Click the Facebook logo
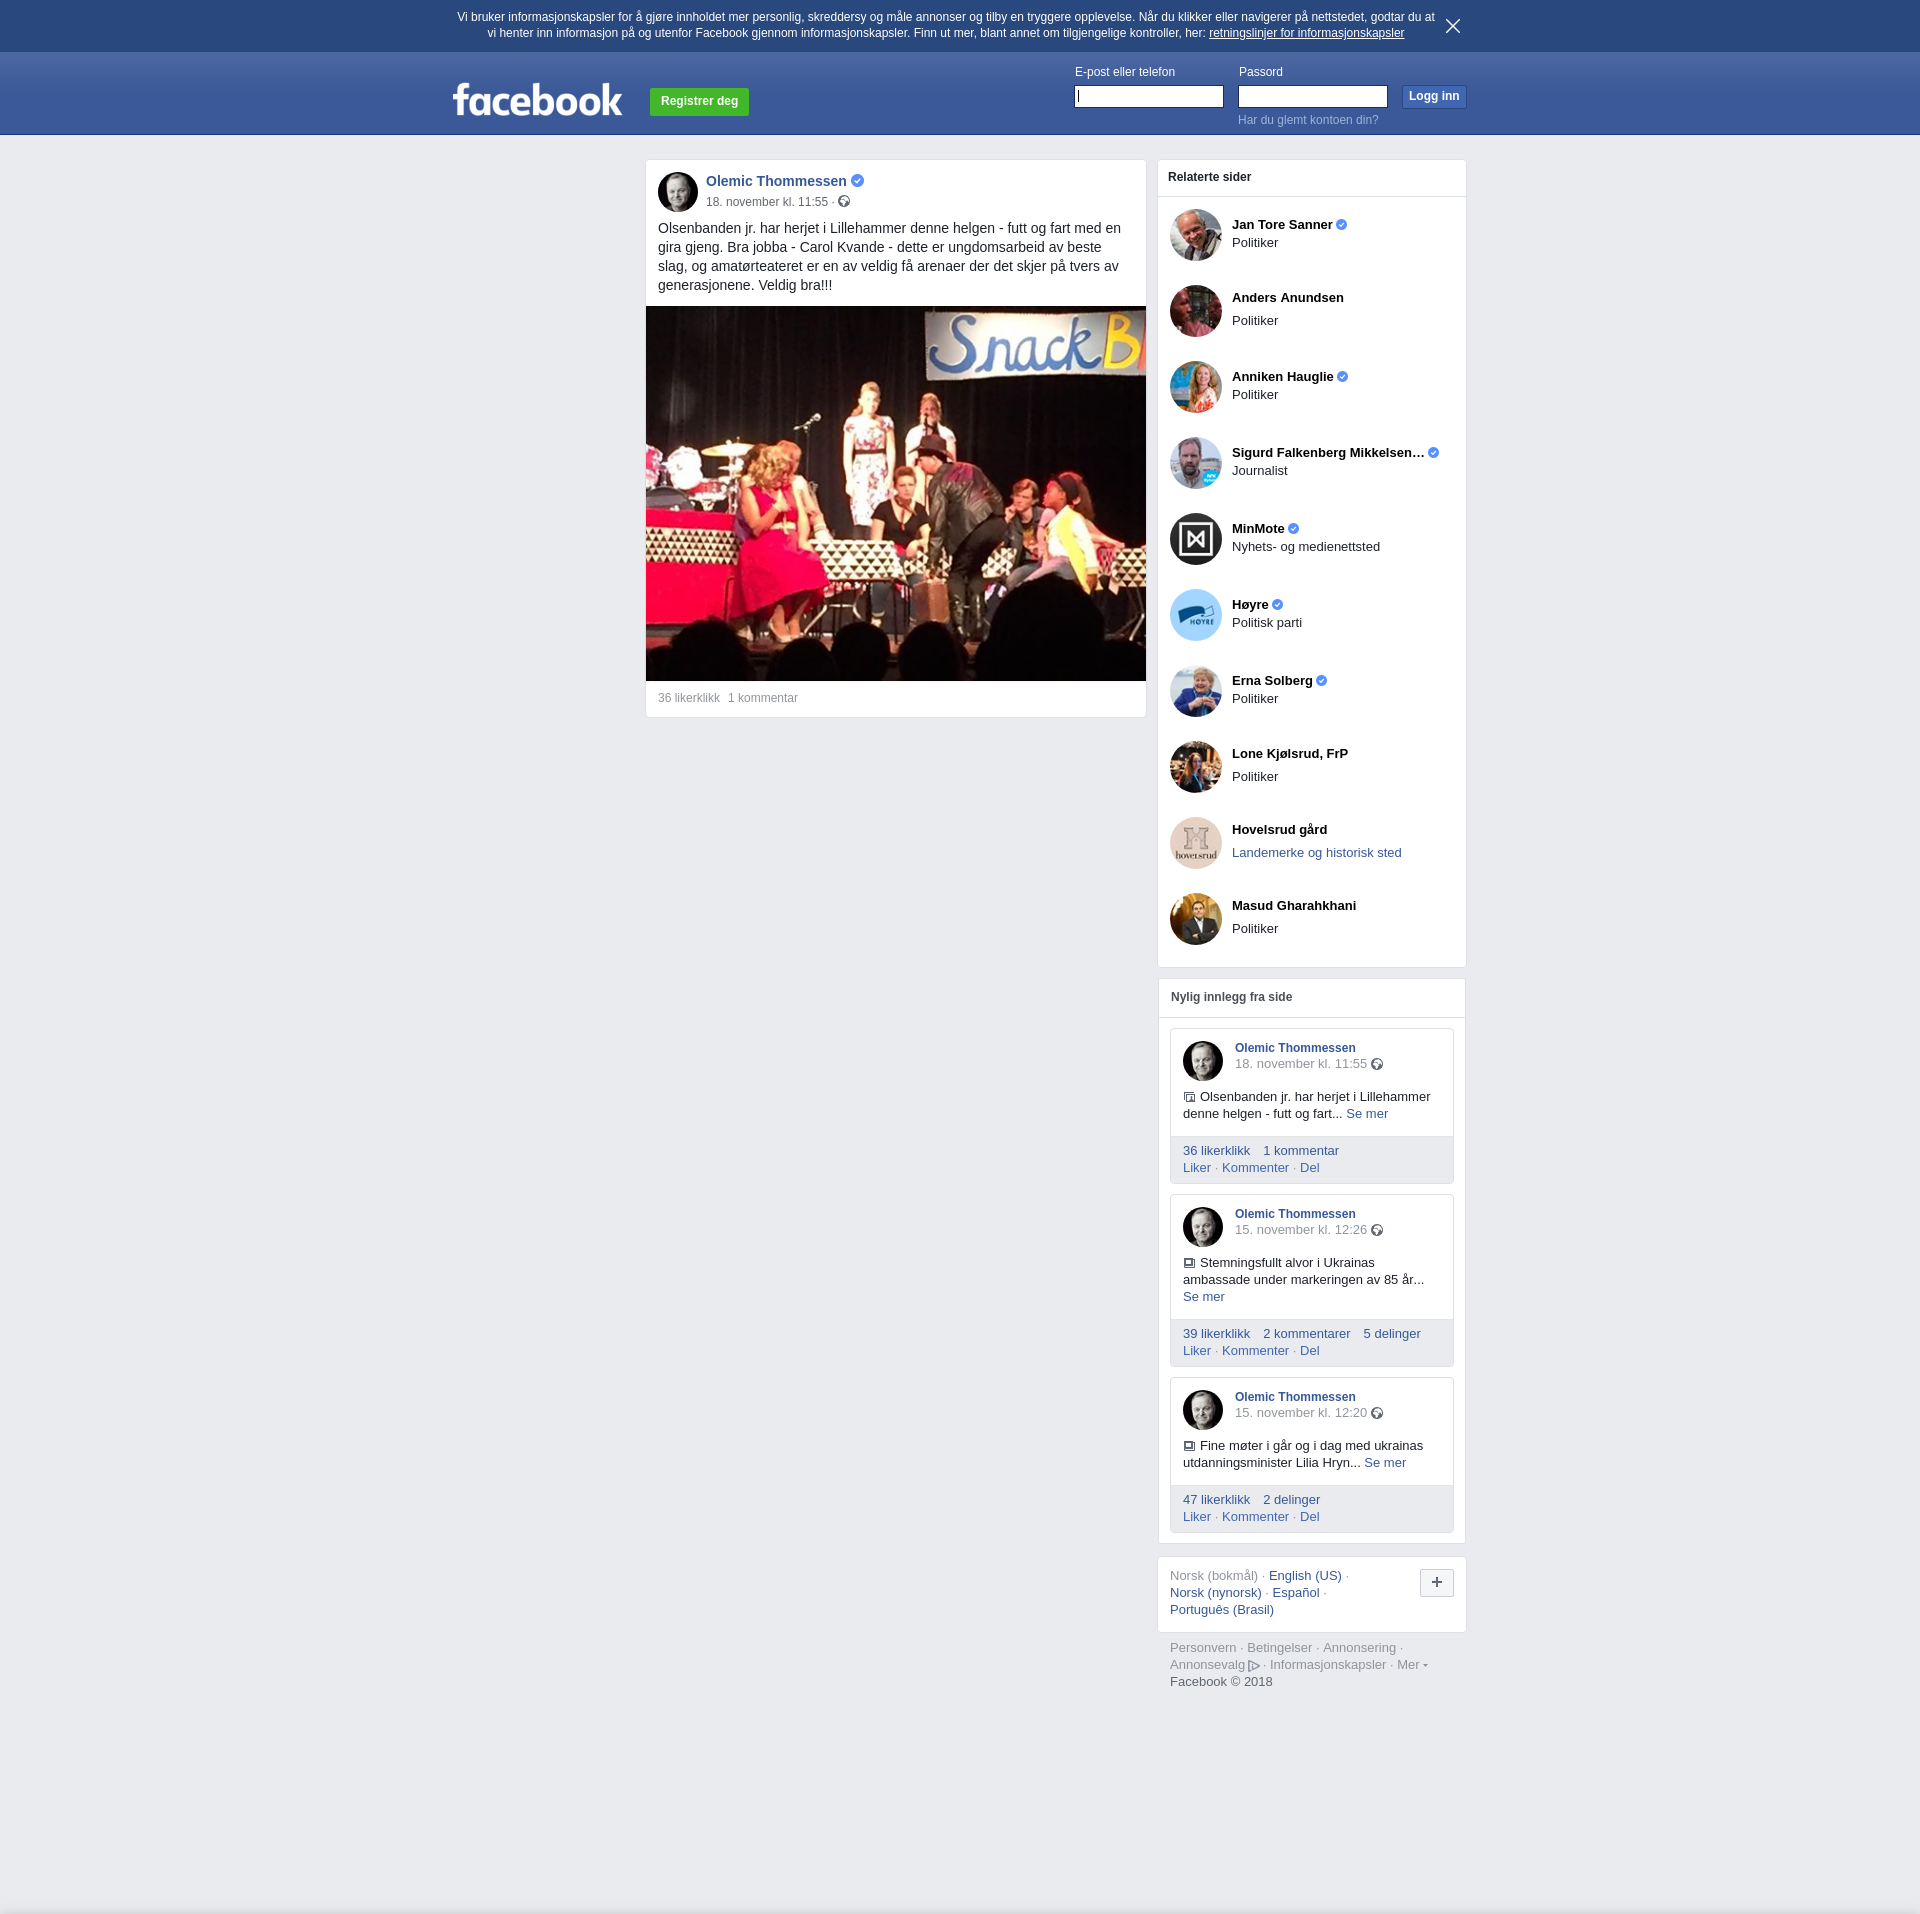 point(537,100)
